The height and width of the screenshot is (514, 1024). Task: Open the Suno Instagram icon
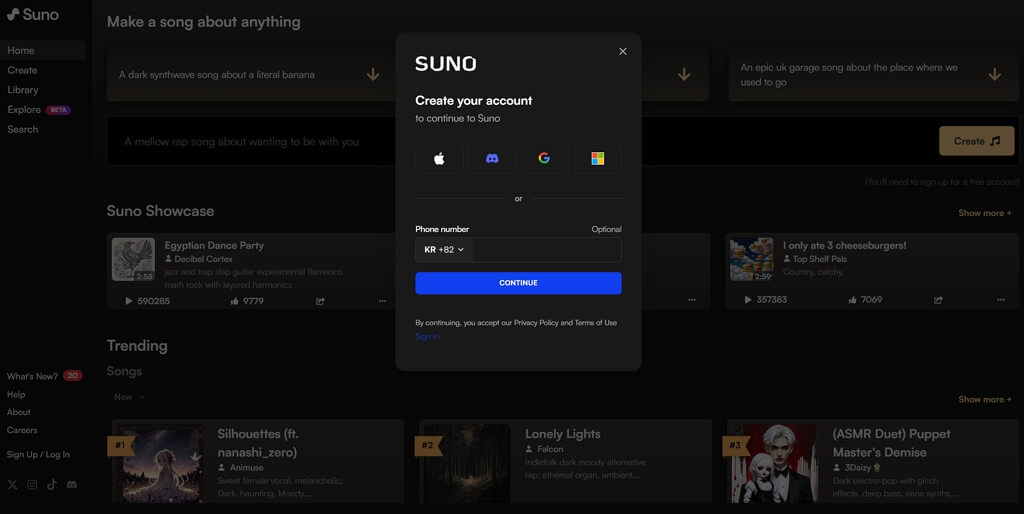tap(32, 485)
